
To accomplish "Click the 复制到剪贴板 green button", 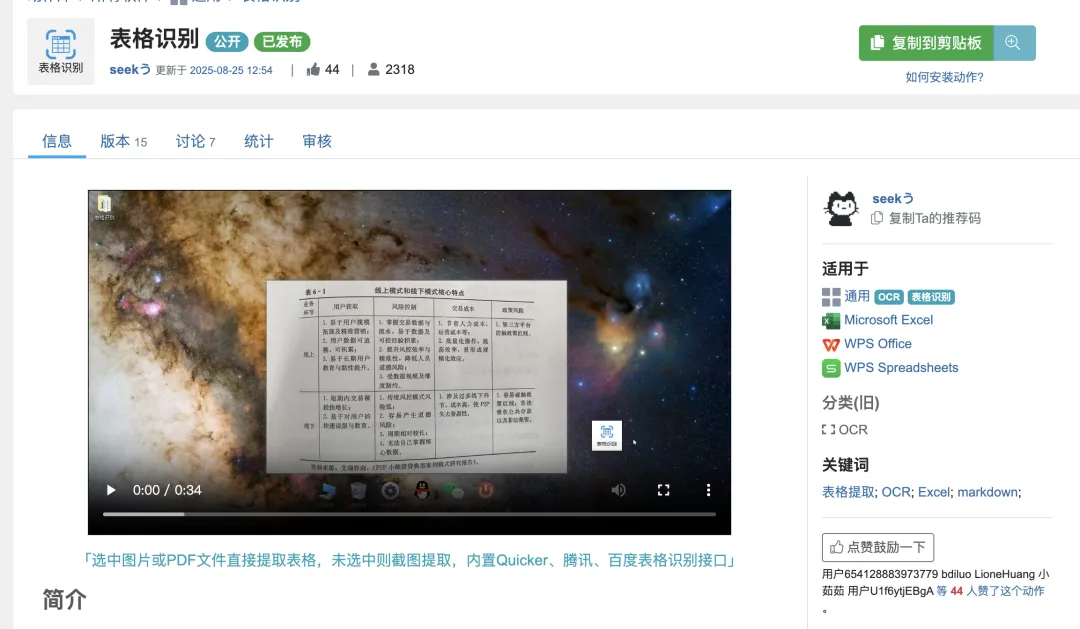I will (926, 43).
